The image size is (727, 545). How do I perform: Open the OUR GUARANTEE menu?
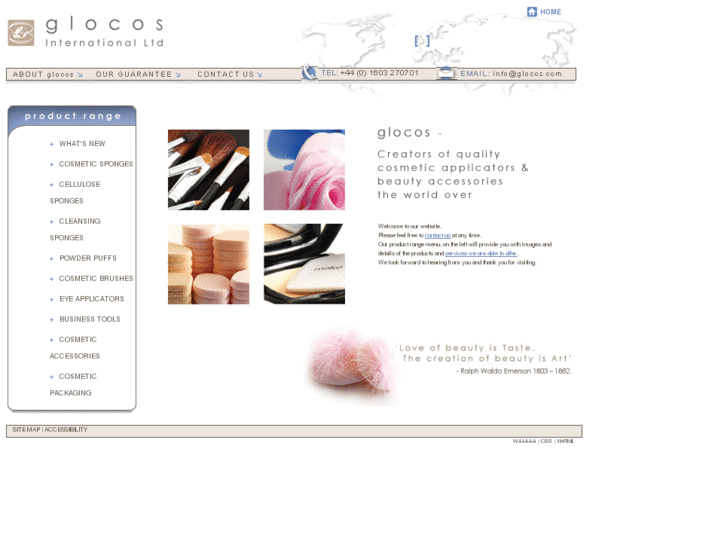[x=134, y=74]
